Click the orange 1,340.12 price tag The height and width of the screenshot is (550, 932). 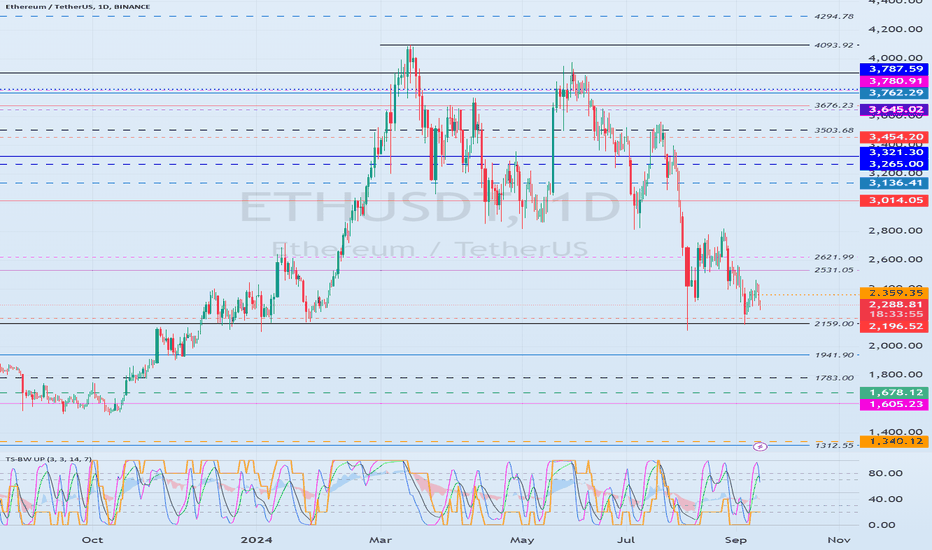(x=894, y=441)
